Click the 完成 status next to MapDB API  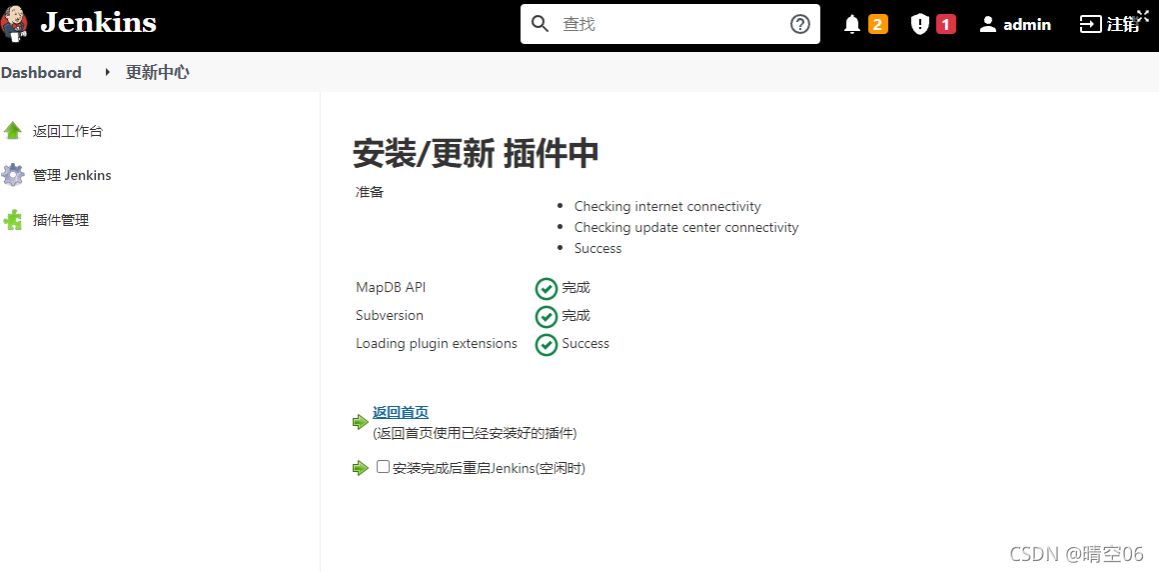pos(576,287)
